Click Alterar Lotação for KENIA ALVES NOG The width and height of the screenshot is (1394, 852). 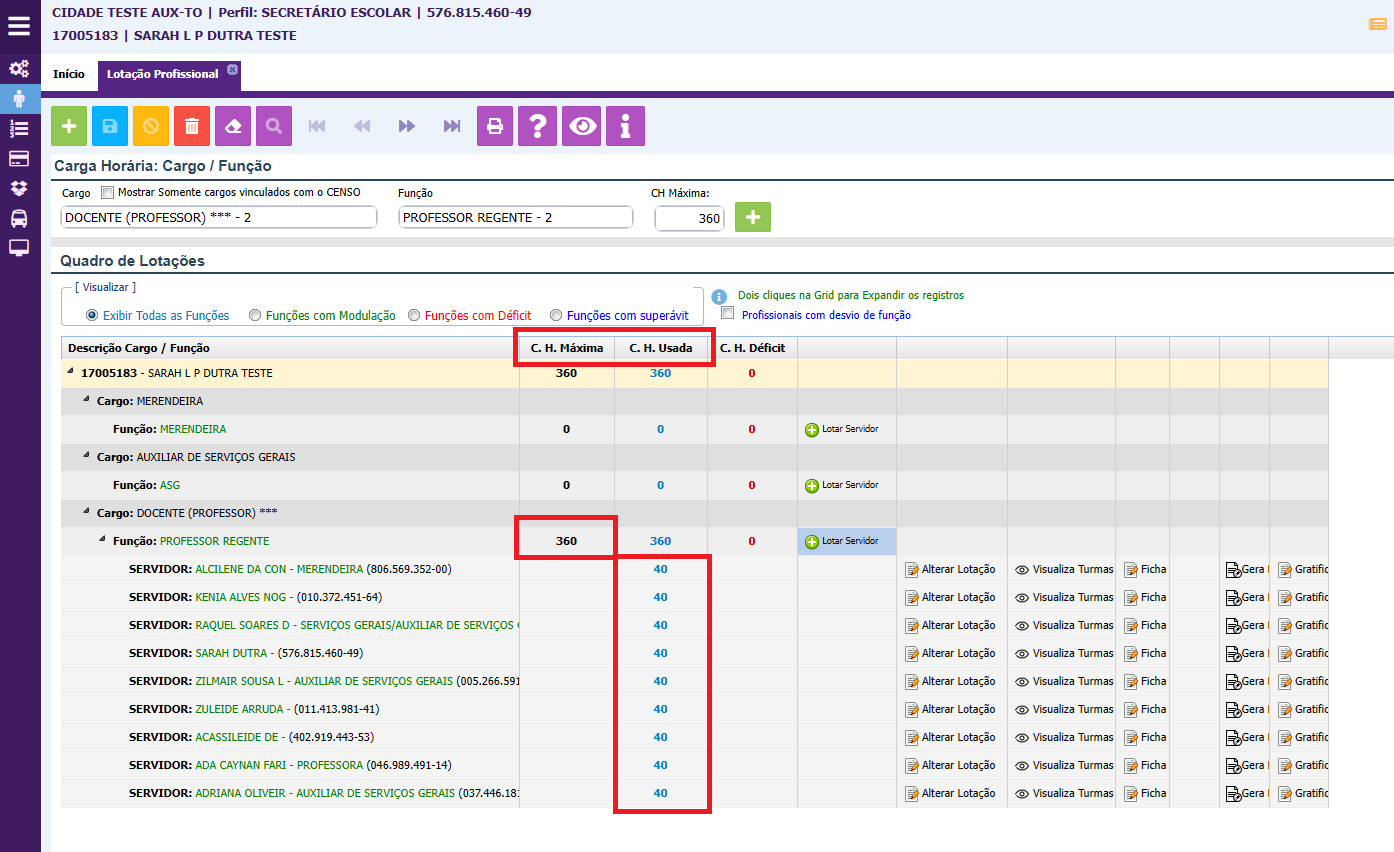point(950,597)
